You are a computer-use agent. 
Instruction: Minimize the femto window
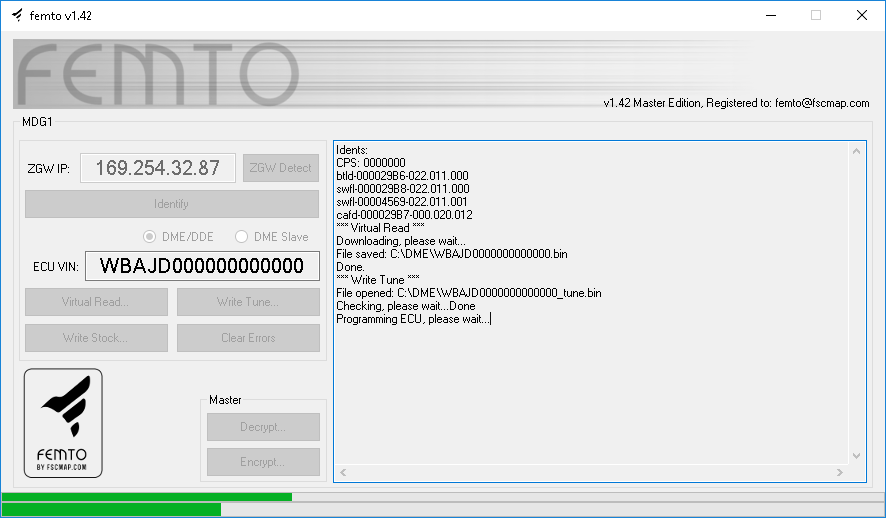(770, 15)
